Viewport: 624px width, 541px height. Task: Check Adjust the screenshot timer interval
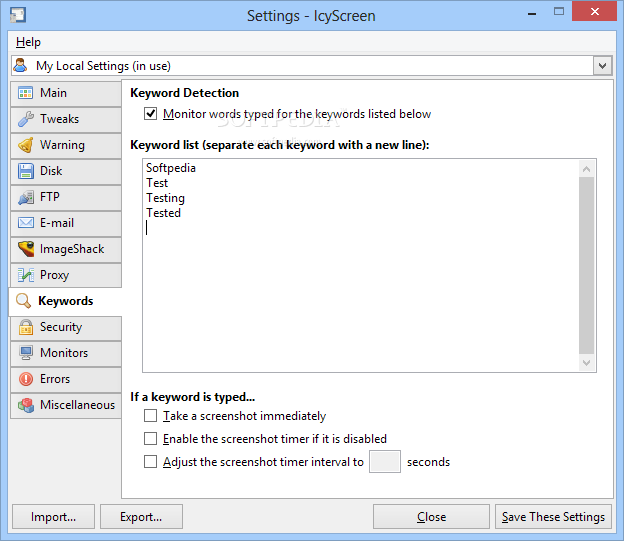tap(150, 462)
